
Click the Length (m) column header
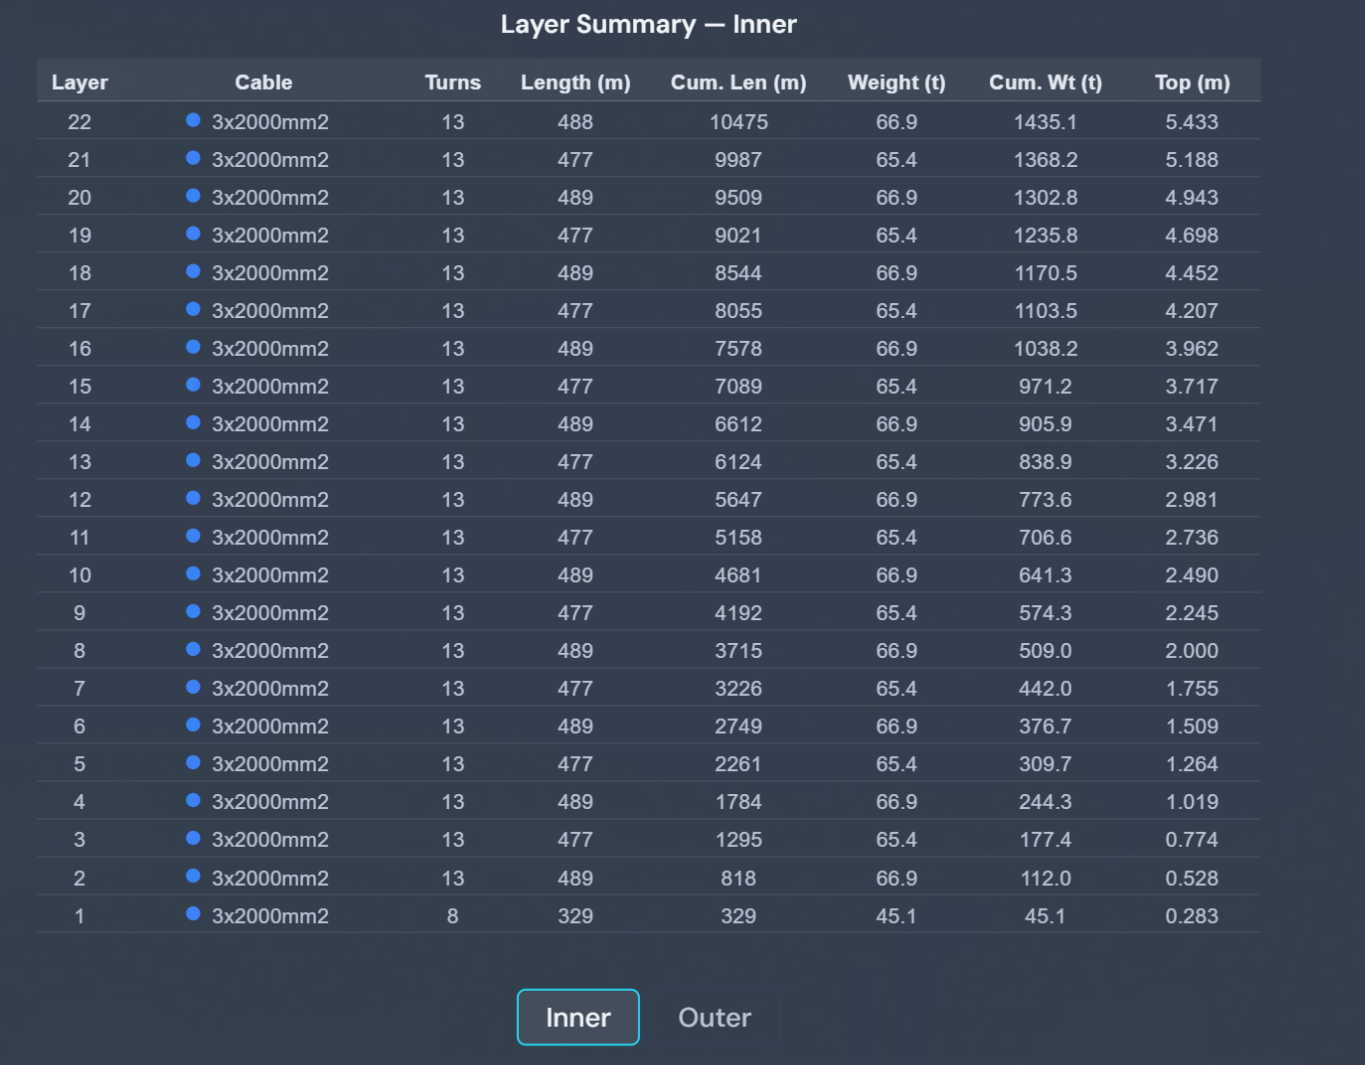(x=575, y=82)
